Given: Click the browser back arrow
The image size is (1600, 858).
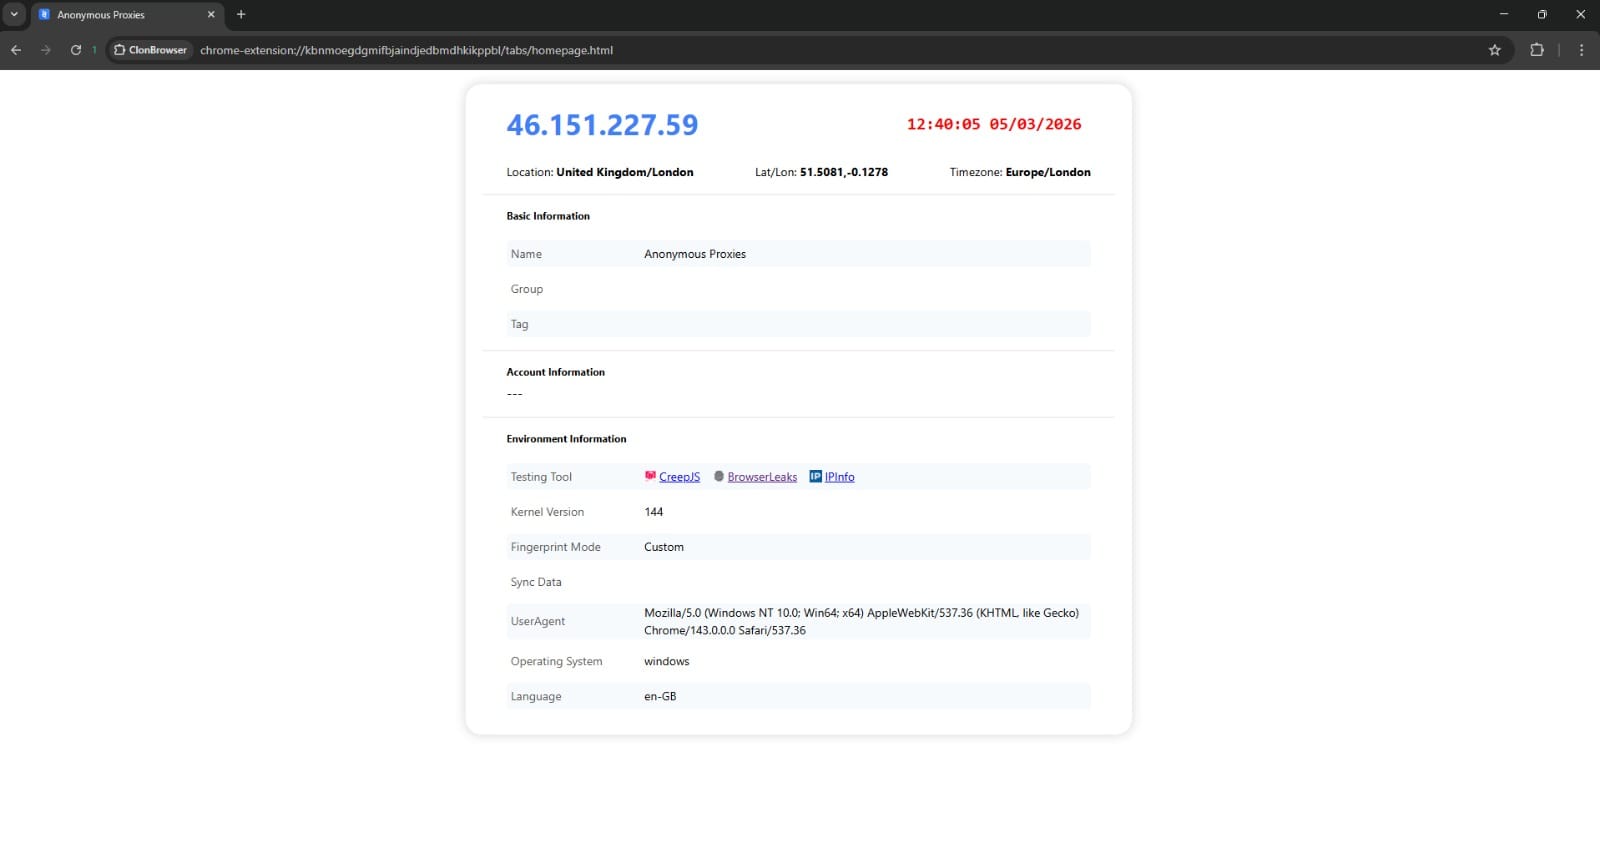Looking at the screenshot, I should pos(16,50).
